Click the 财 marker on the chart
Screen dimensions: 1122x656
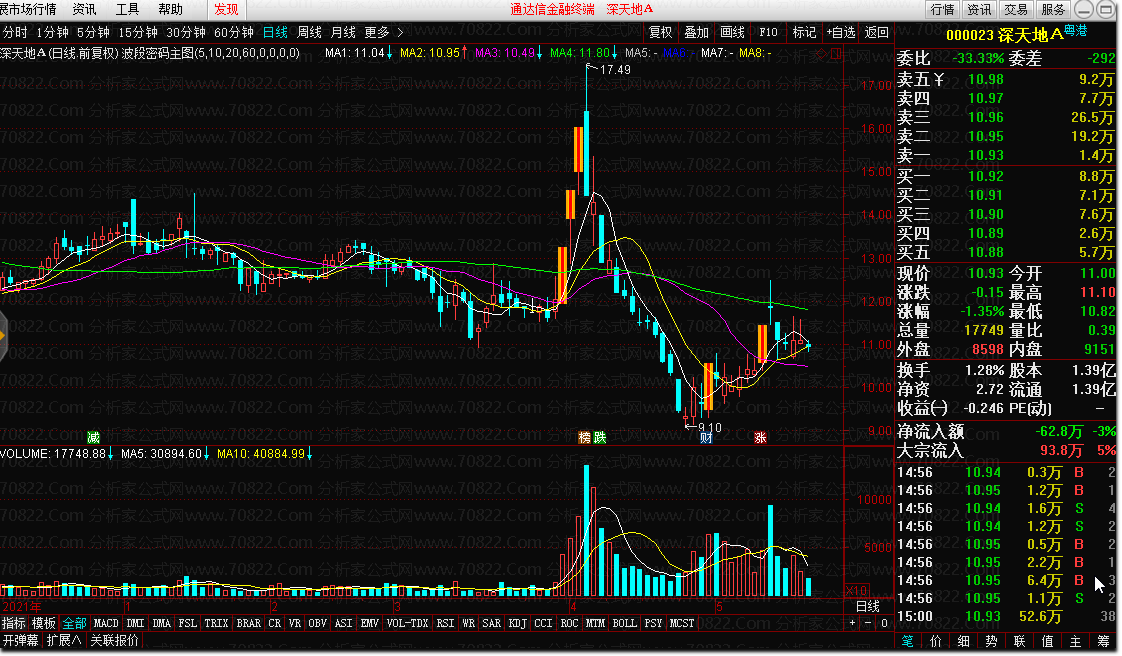click(706, 438)
